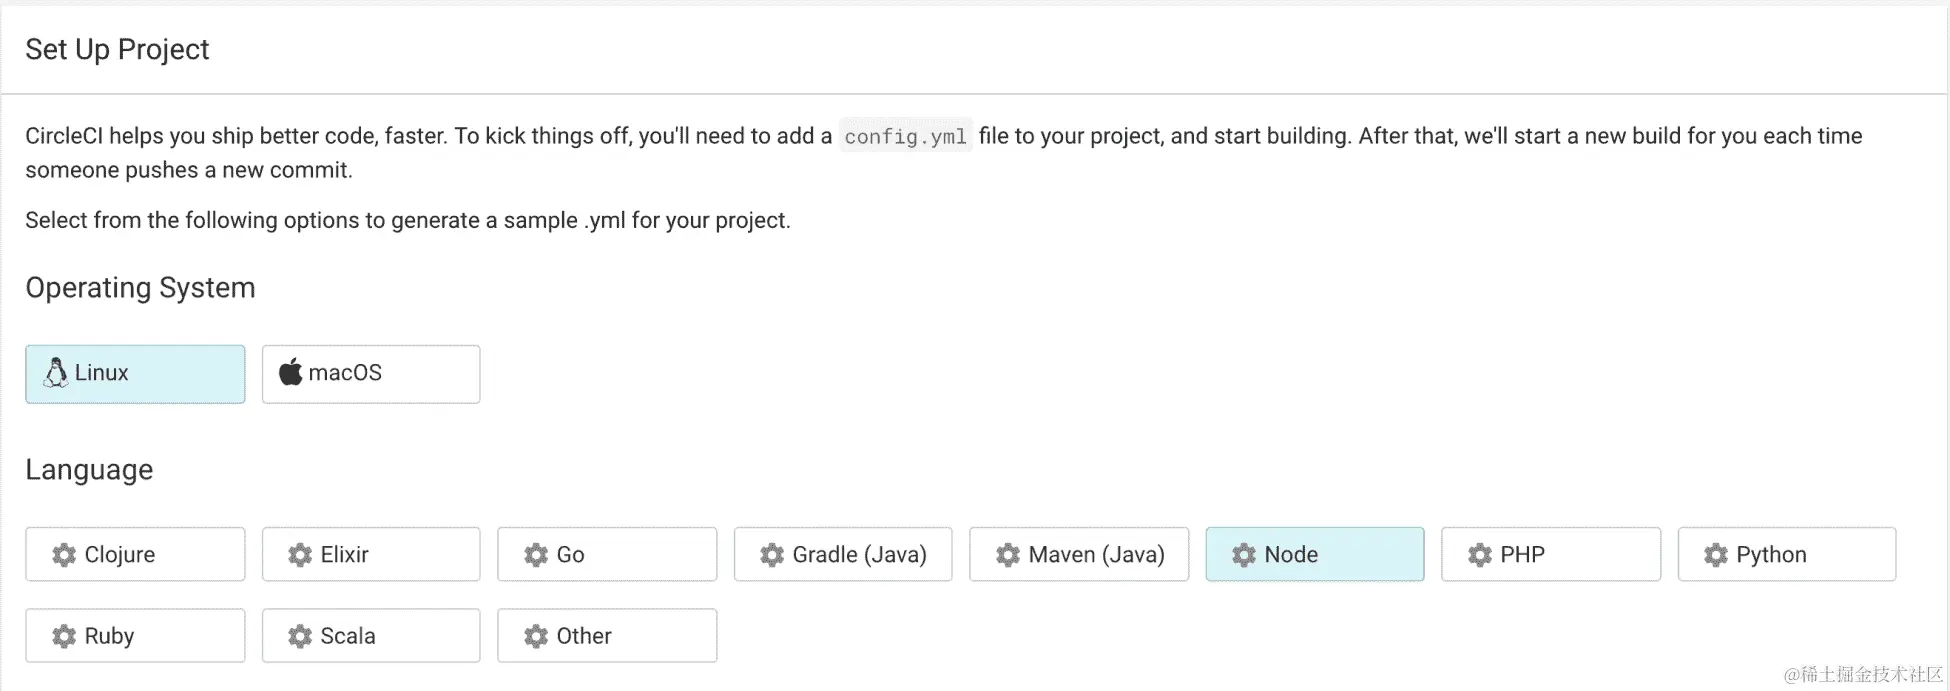Click the gear icon beside Python
This screenshot has height=691, width=1950.
tap(1716, 555)
